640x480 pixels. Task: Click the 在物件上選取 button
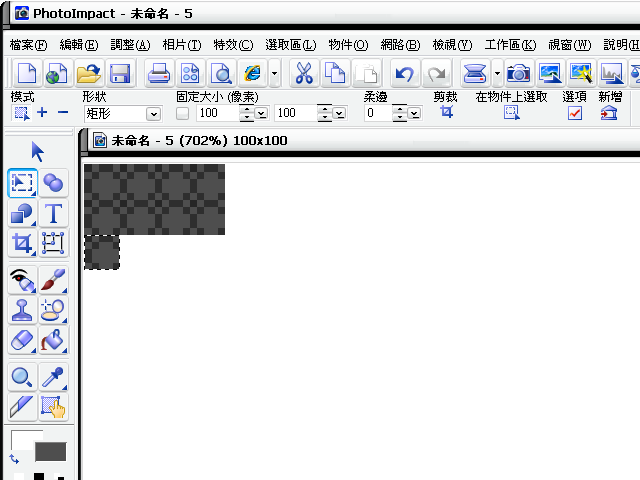(511, 112)
